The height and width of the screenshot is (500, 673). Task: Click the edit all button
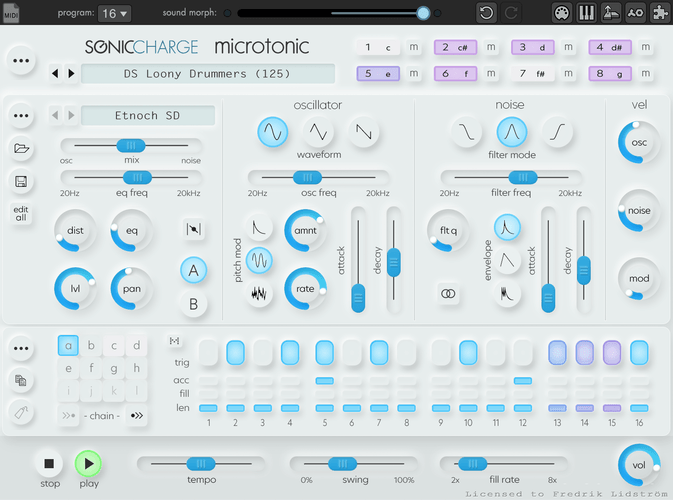pos(21,213)
